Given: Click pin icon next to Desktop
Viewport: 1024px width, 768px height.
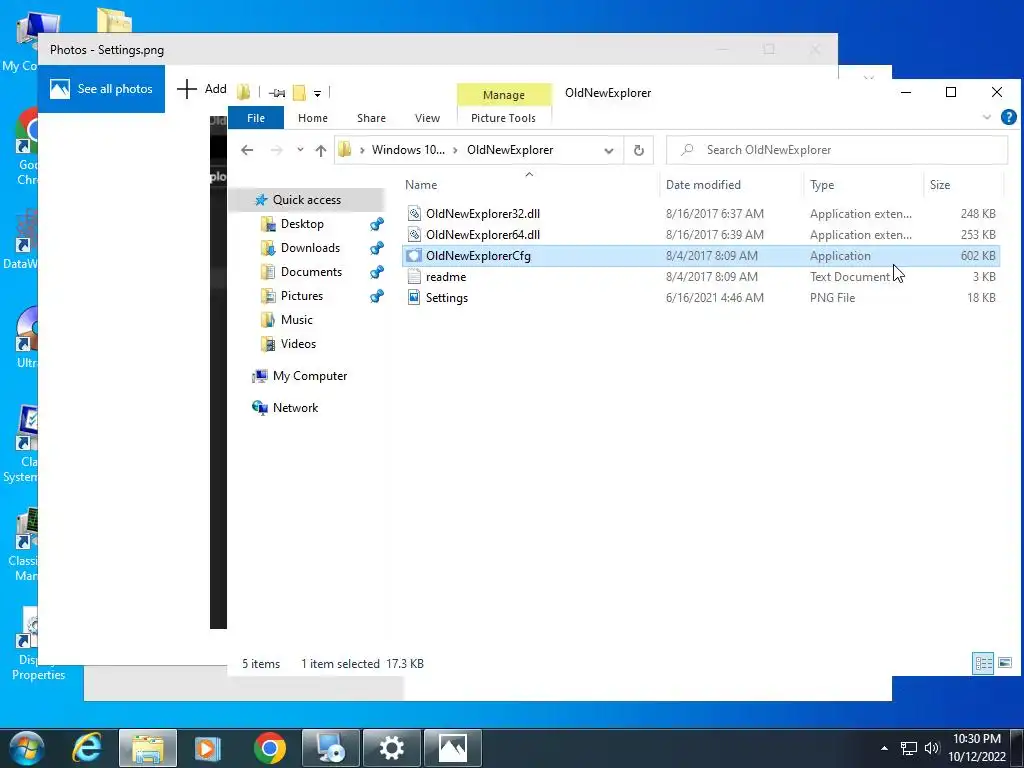Looking at the screenshot, I should [x=377, y=224].
